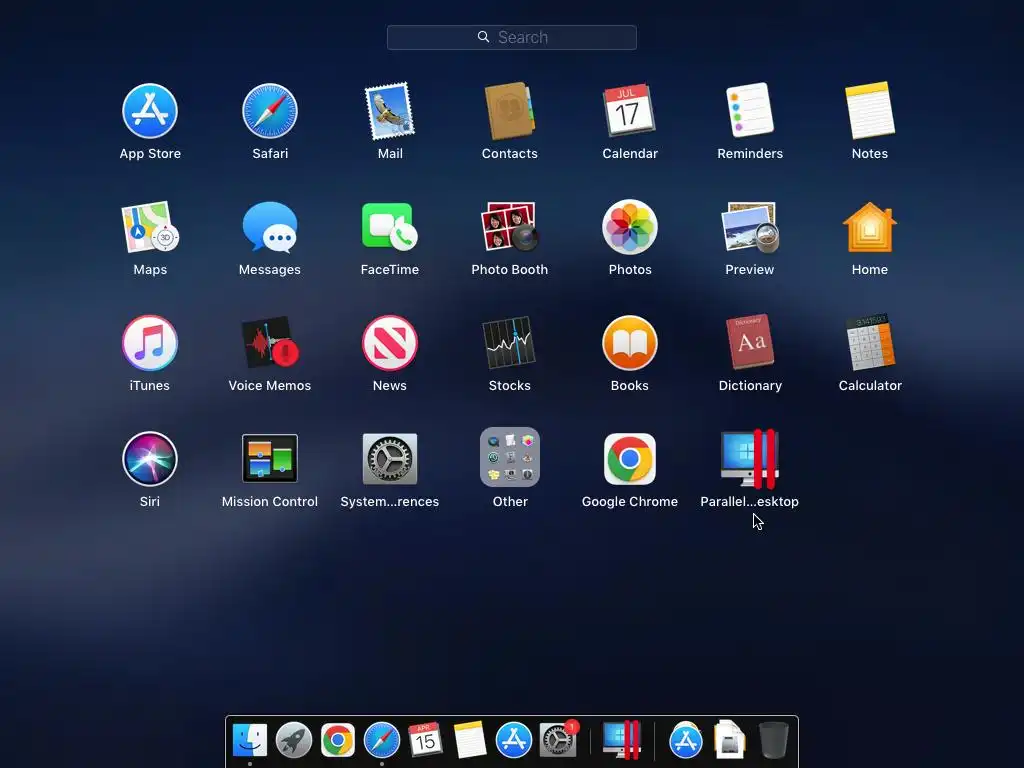Screen dimensions: 1024x768
Task: Open Parallels Desktop from the Dock
Action: click(621, 739)
